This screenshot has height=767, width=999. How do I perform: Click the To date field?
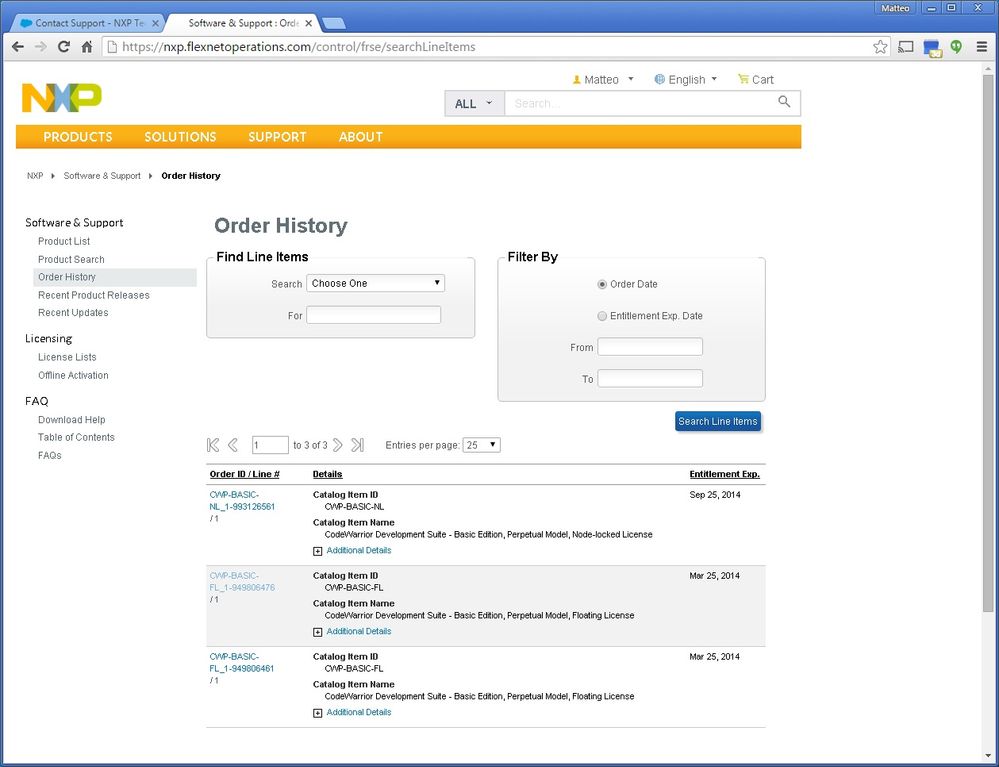coord(650,378)
